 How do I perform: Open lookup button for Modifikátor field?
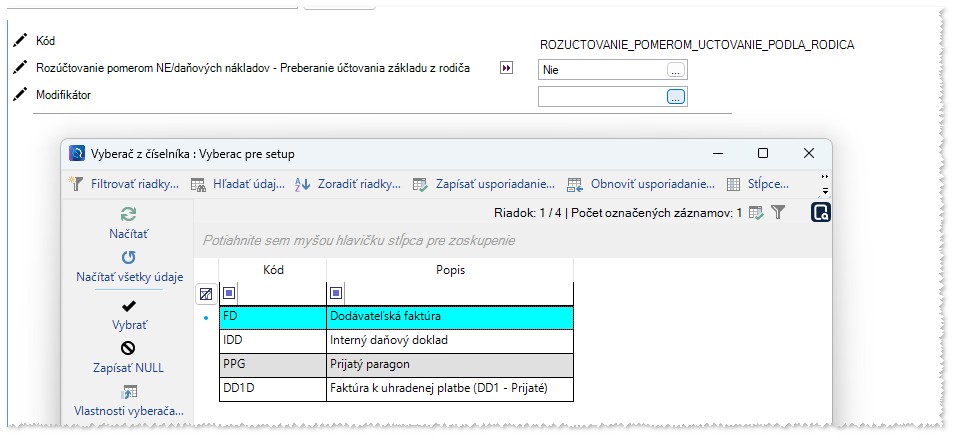tap(676, 97)
